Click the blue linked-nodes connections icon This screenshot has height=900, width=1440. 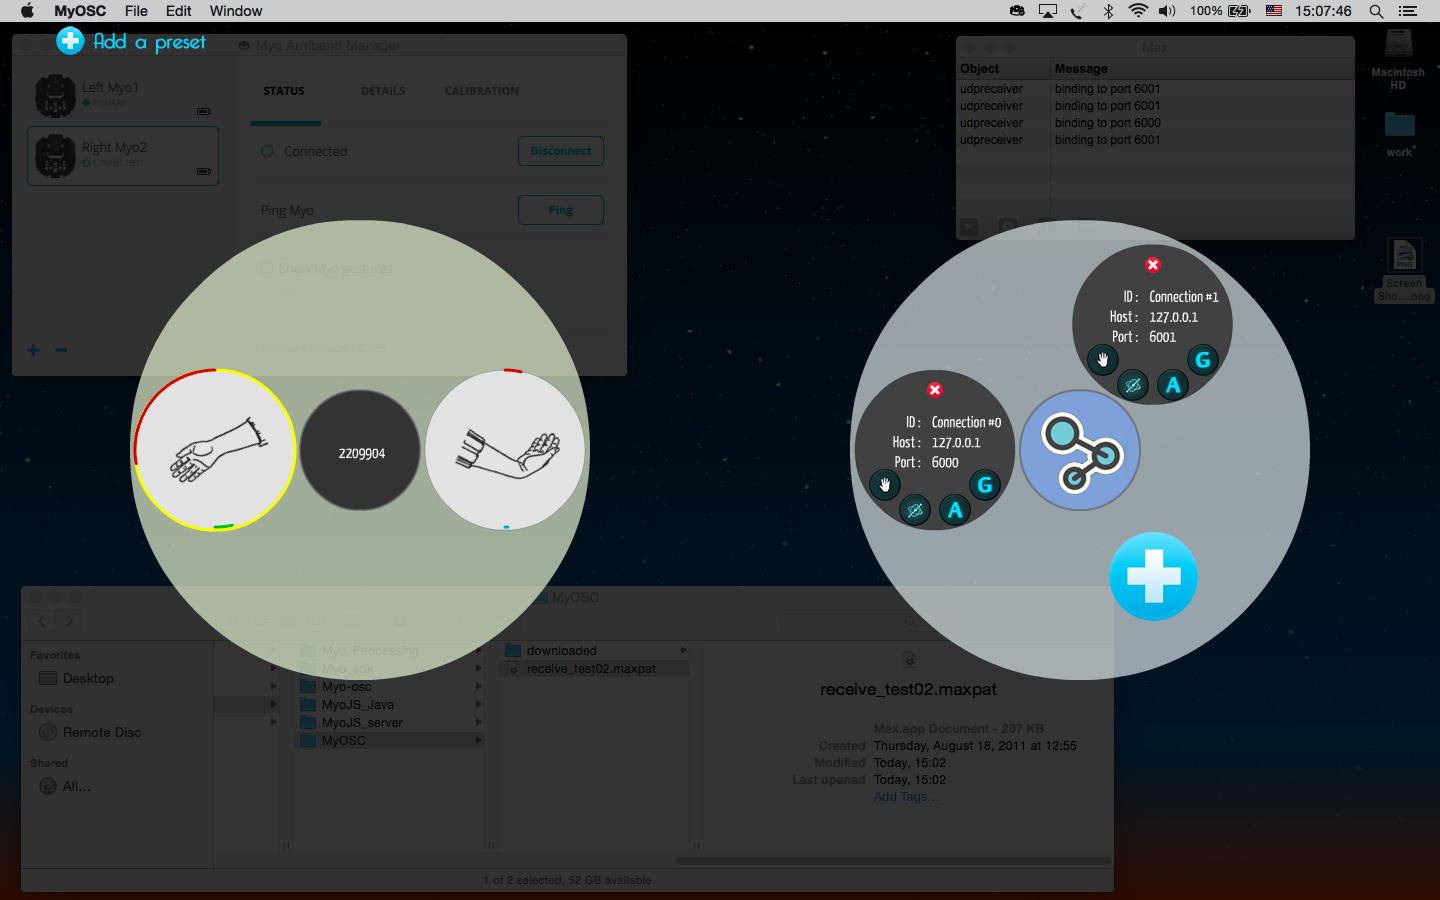[1080, 450]
